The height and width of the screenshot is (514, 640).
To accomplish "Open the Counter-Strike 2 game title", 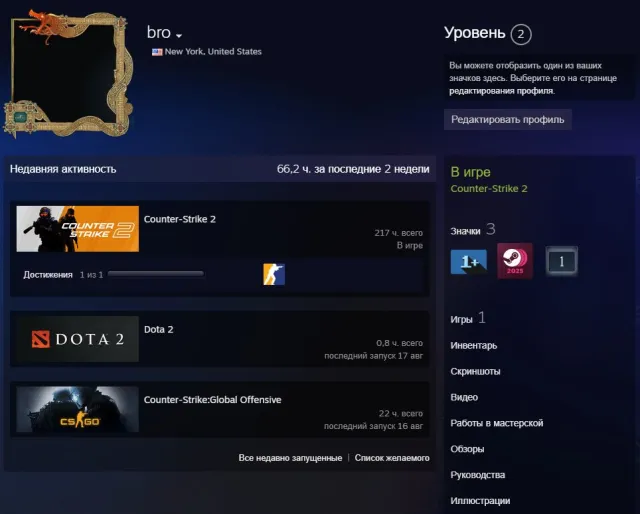I will coord(180,219).
